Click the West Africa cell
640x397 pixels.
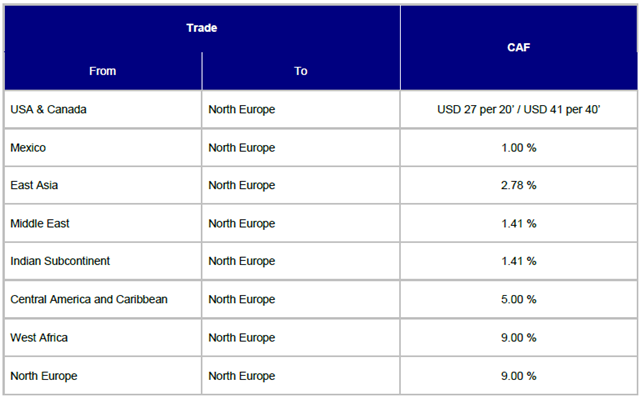103,338
